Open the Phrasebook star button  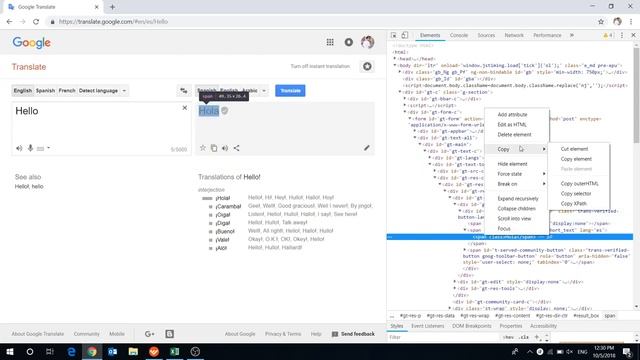[367, 67]
